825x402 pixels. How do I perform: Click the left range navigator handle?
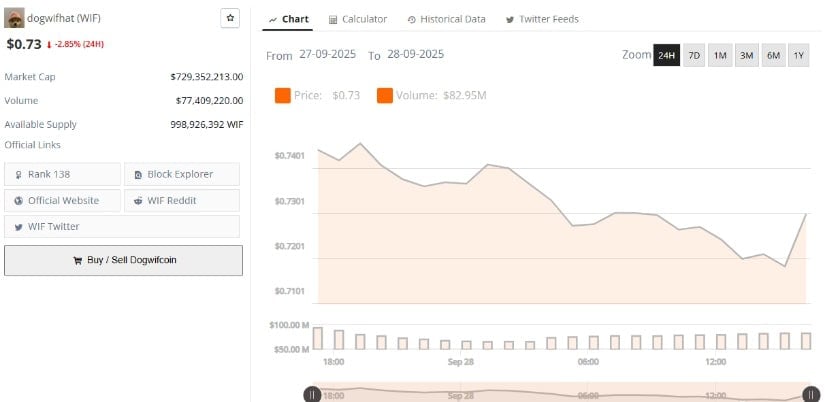pyautogui.click(x=312, y=395)
